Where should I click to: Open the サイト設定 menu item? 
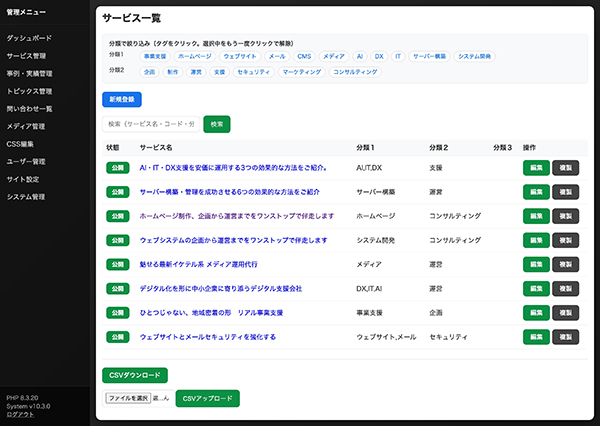(x=23, y=179)
